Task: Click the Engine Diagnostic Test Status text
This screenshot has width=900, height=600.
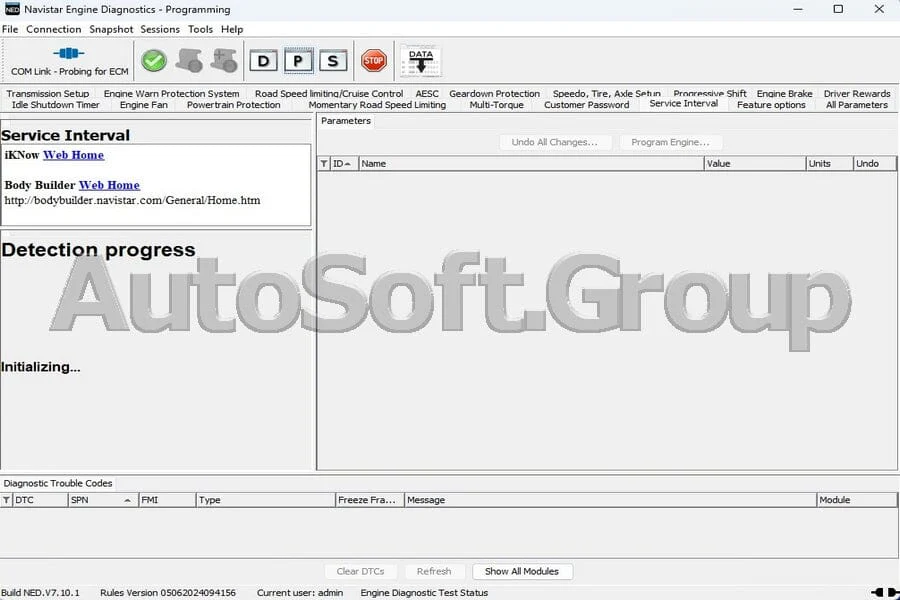Action: pyautogui.click(x=424, y=593)
